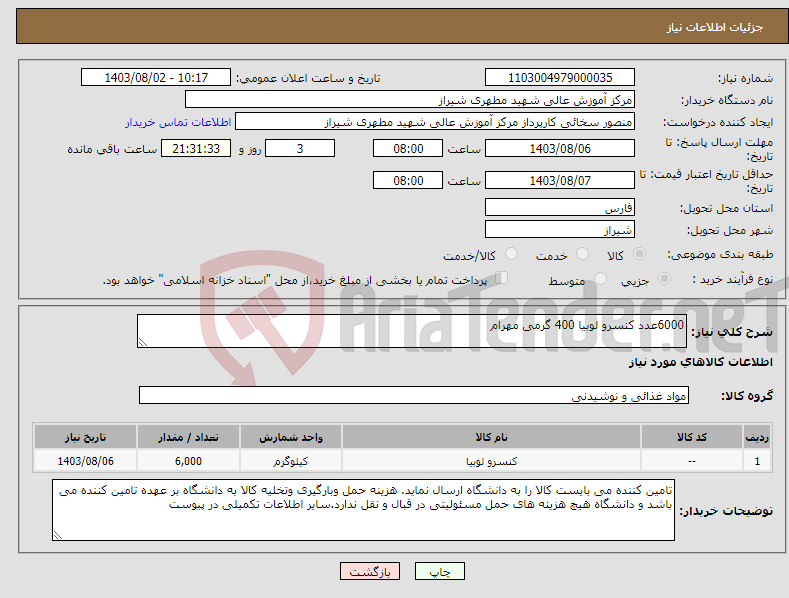Image resolution: width=789 pixels, height=598 pixels.
Task: Click the چاپ print button
Action: pyautogui.click(x=440, y=571)
